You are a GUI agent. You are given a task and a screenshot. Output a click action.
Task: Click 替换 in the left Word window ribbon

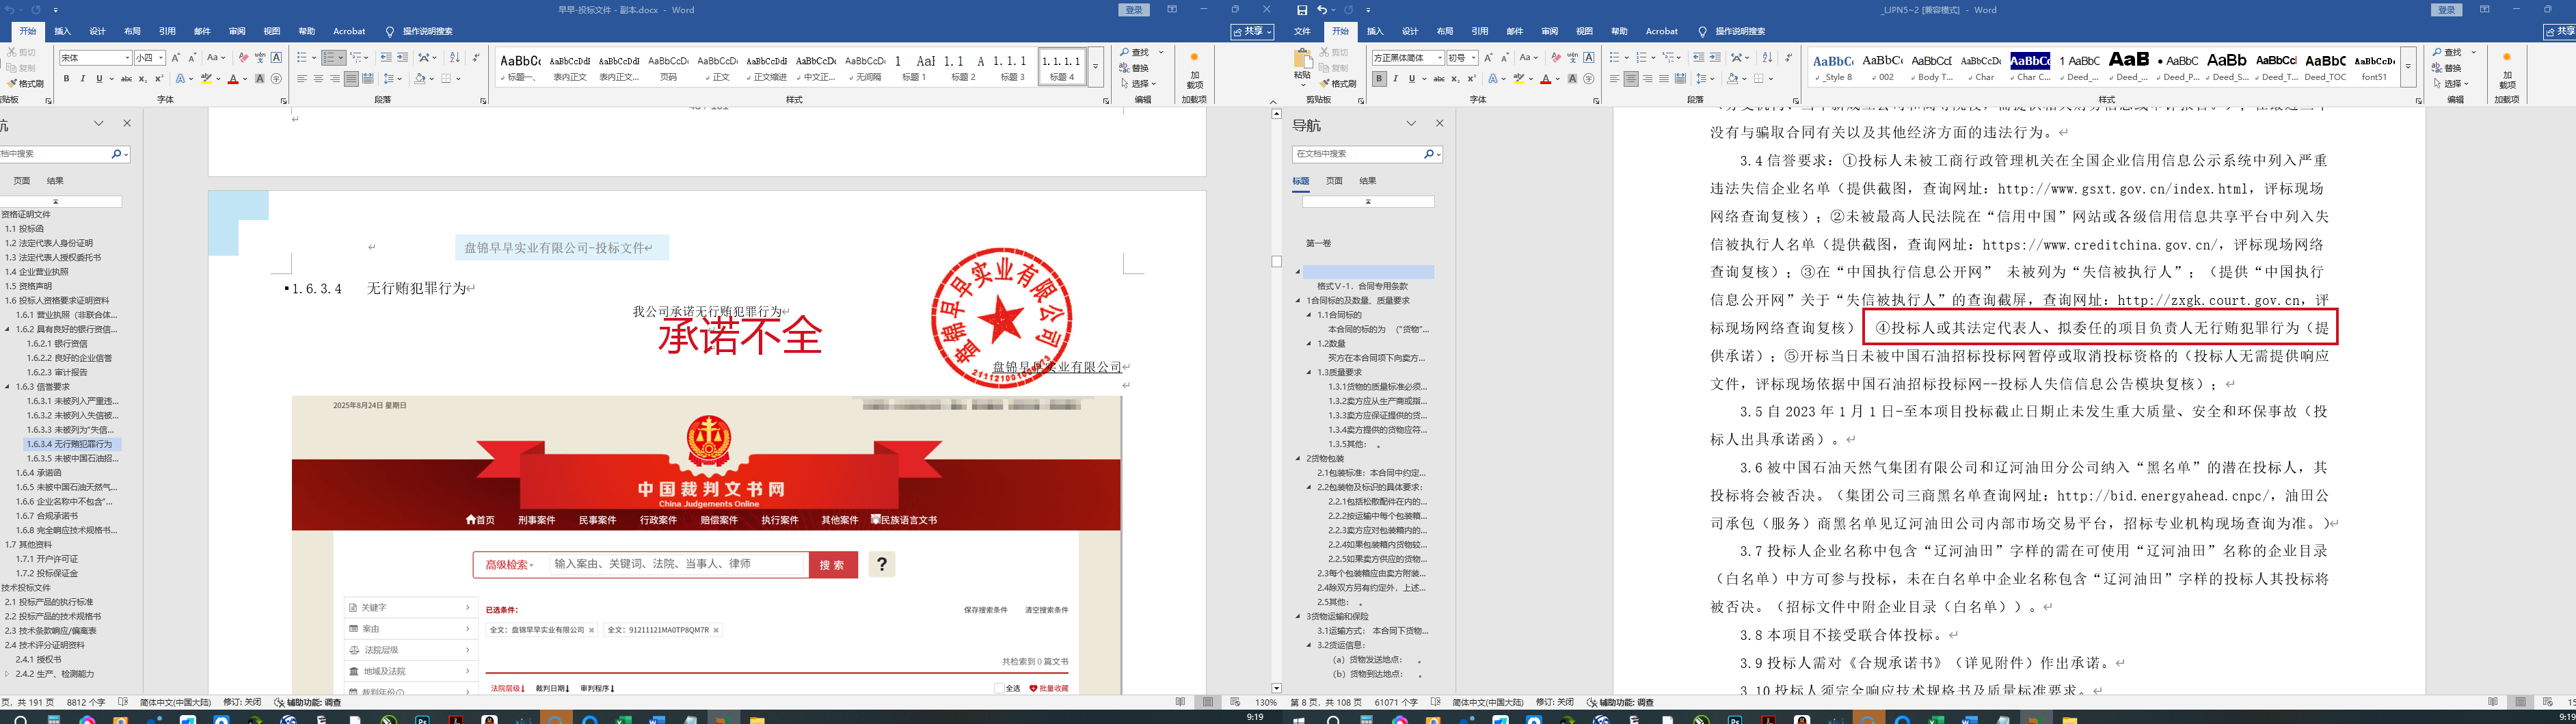(x=1134, y=68)
